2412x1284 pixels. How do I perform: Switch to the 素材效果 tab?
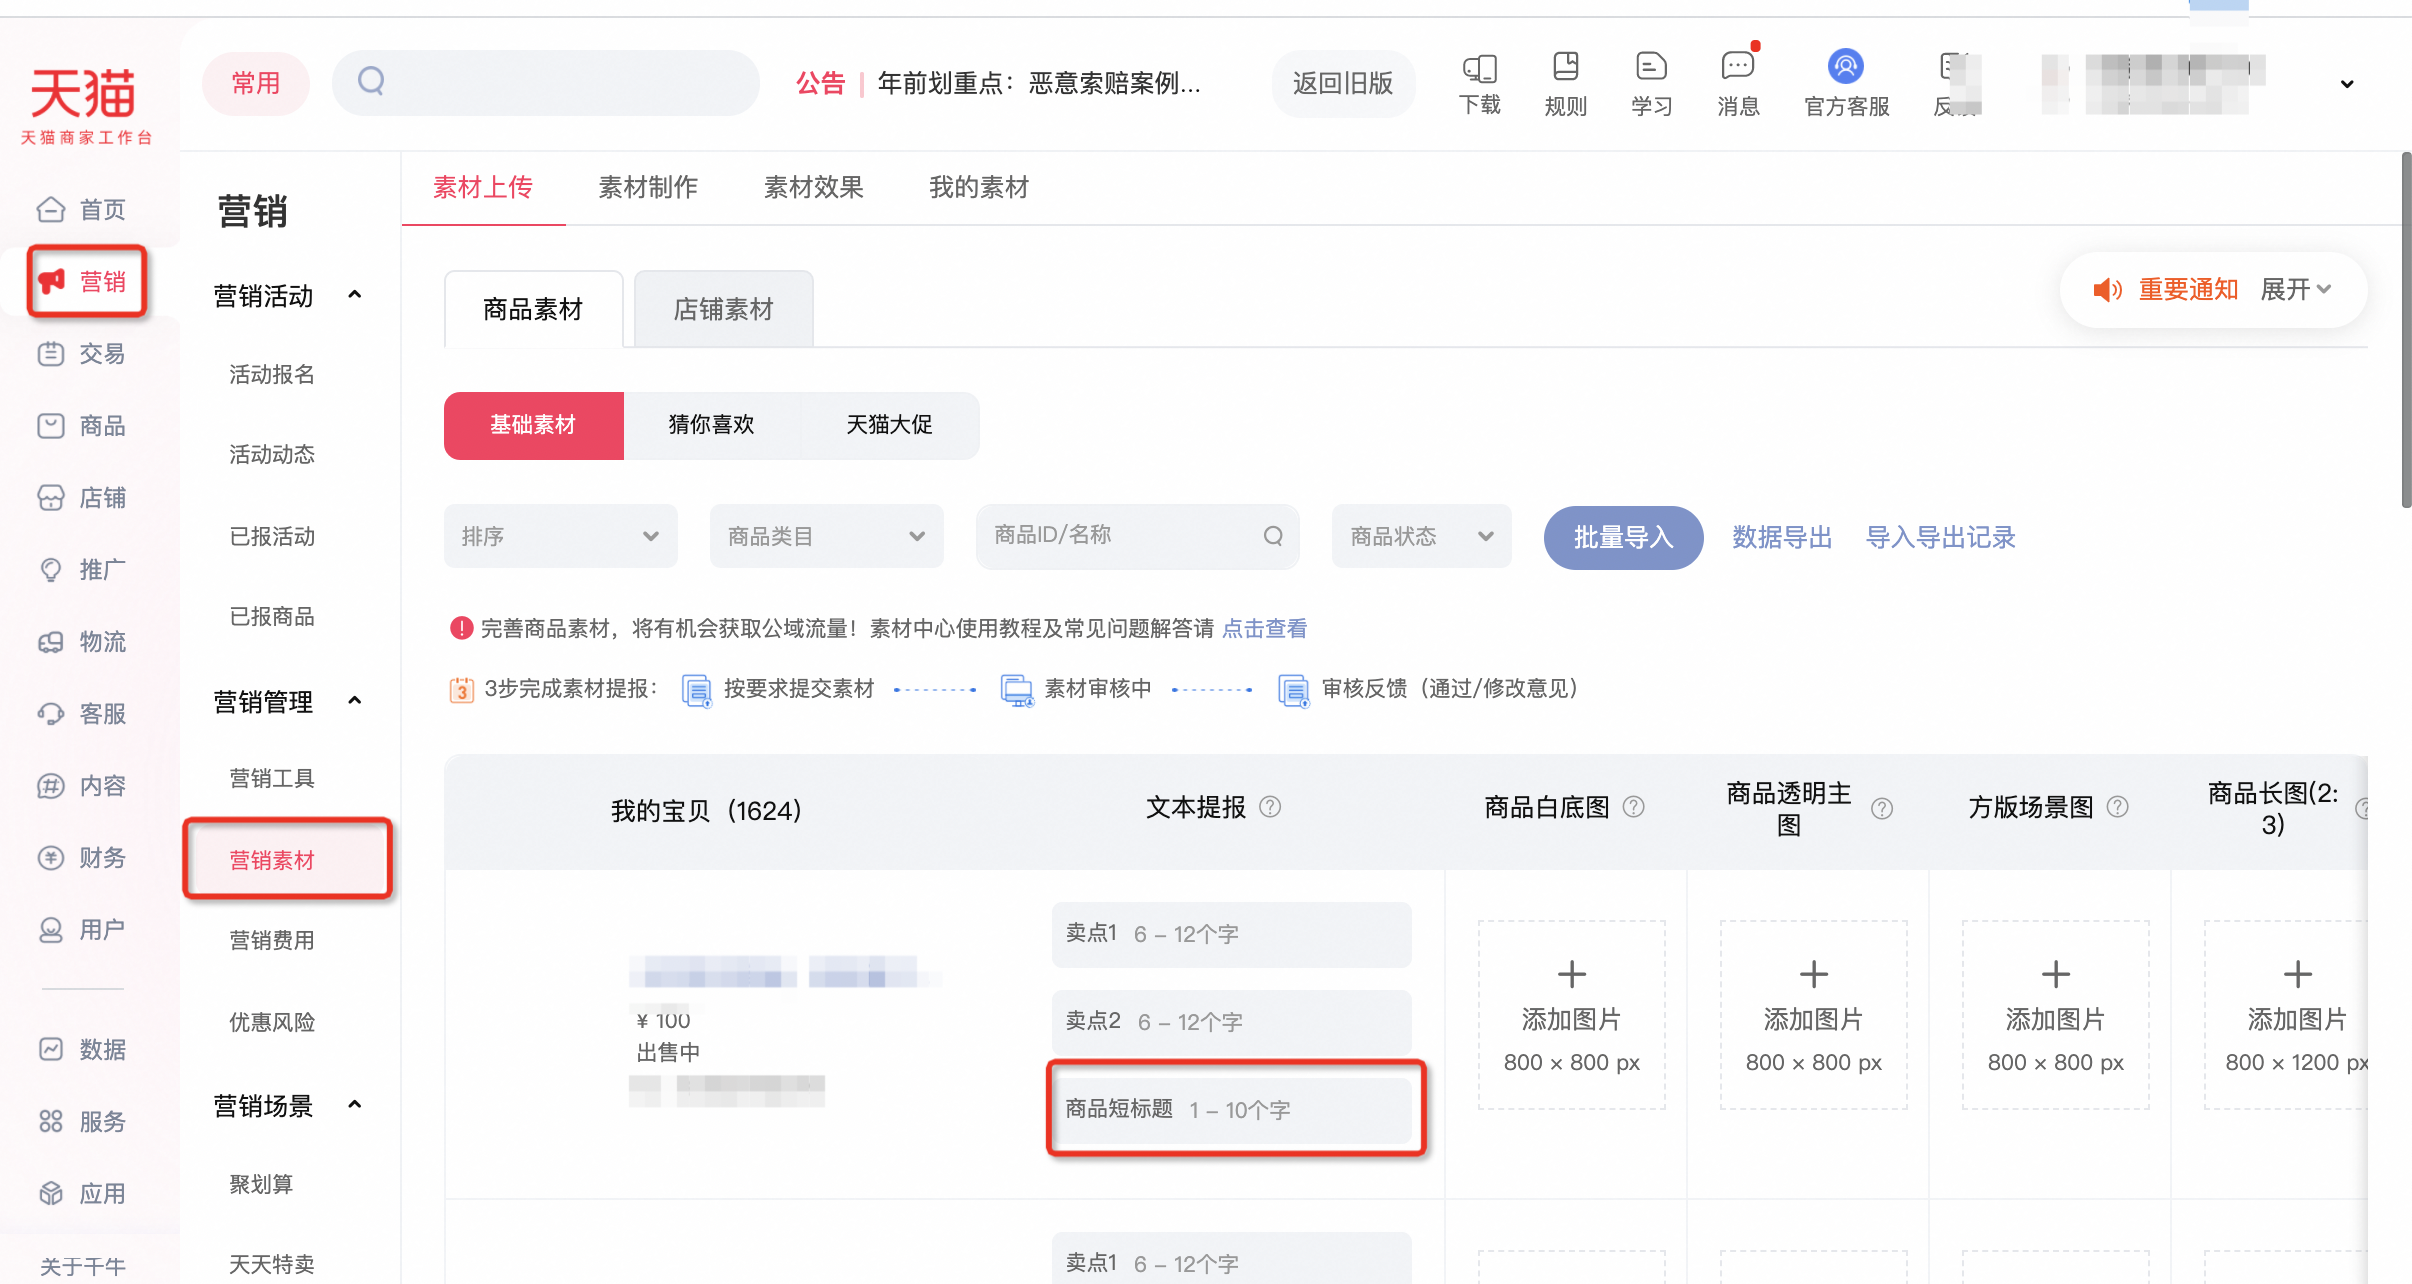point(814,188)
